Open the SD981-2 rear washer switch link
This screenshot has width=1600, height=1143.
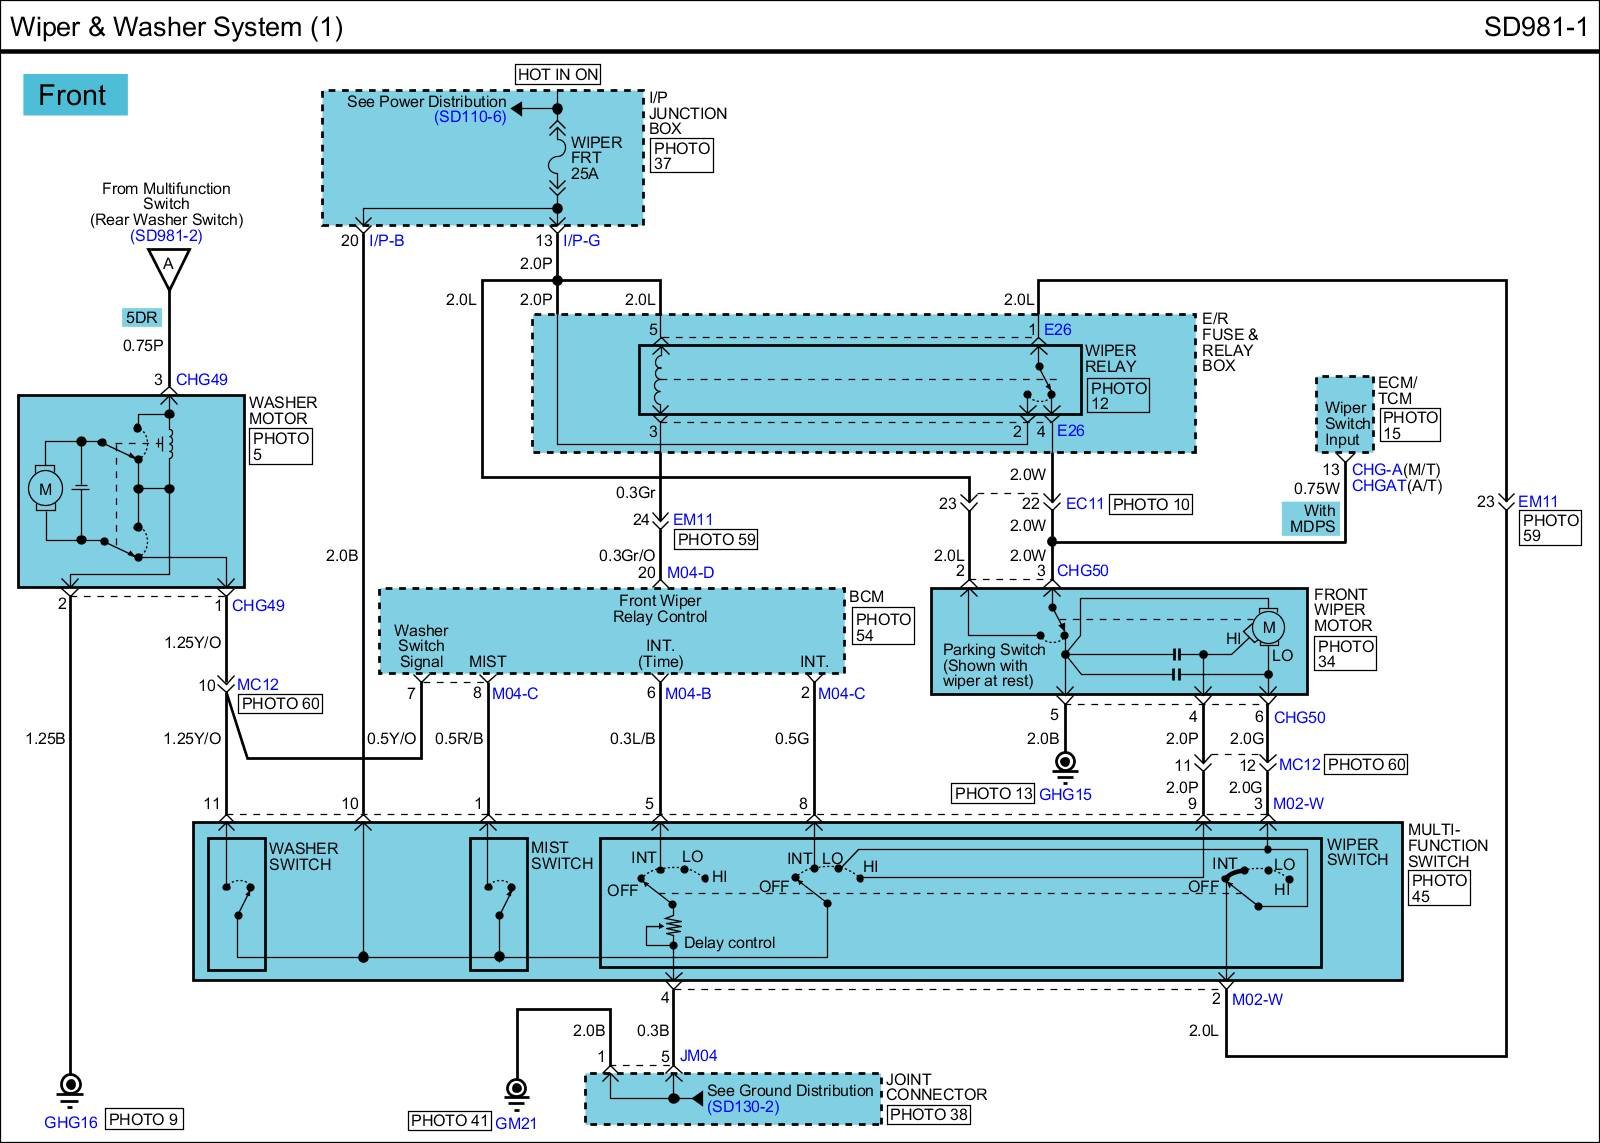[166, 236]
